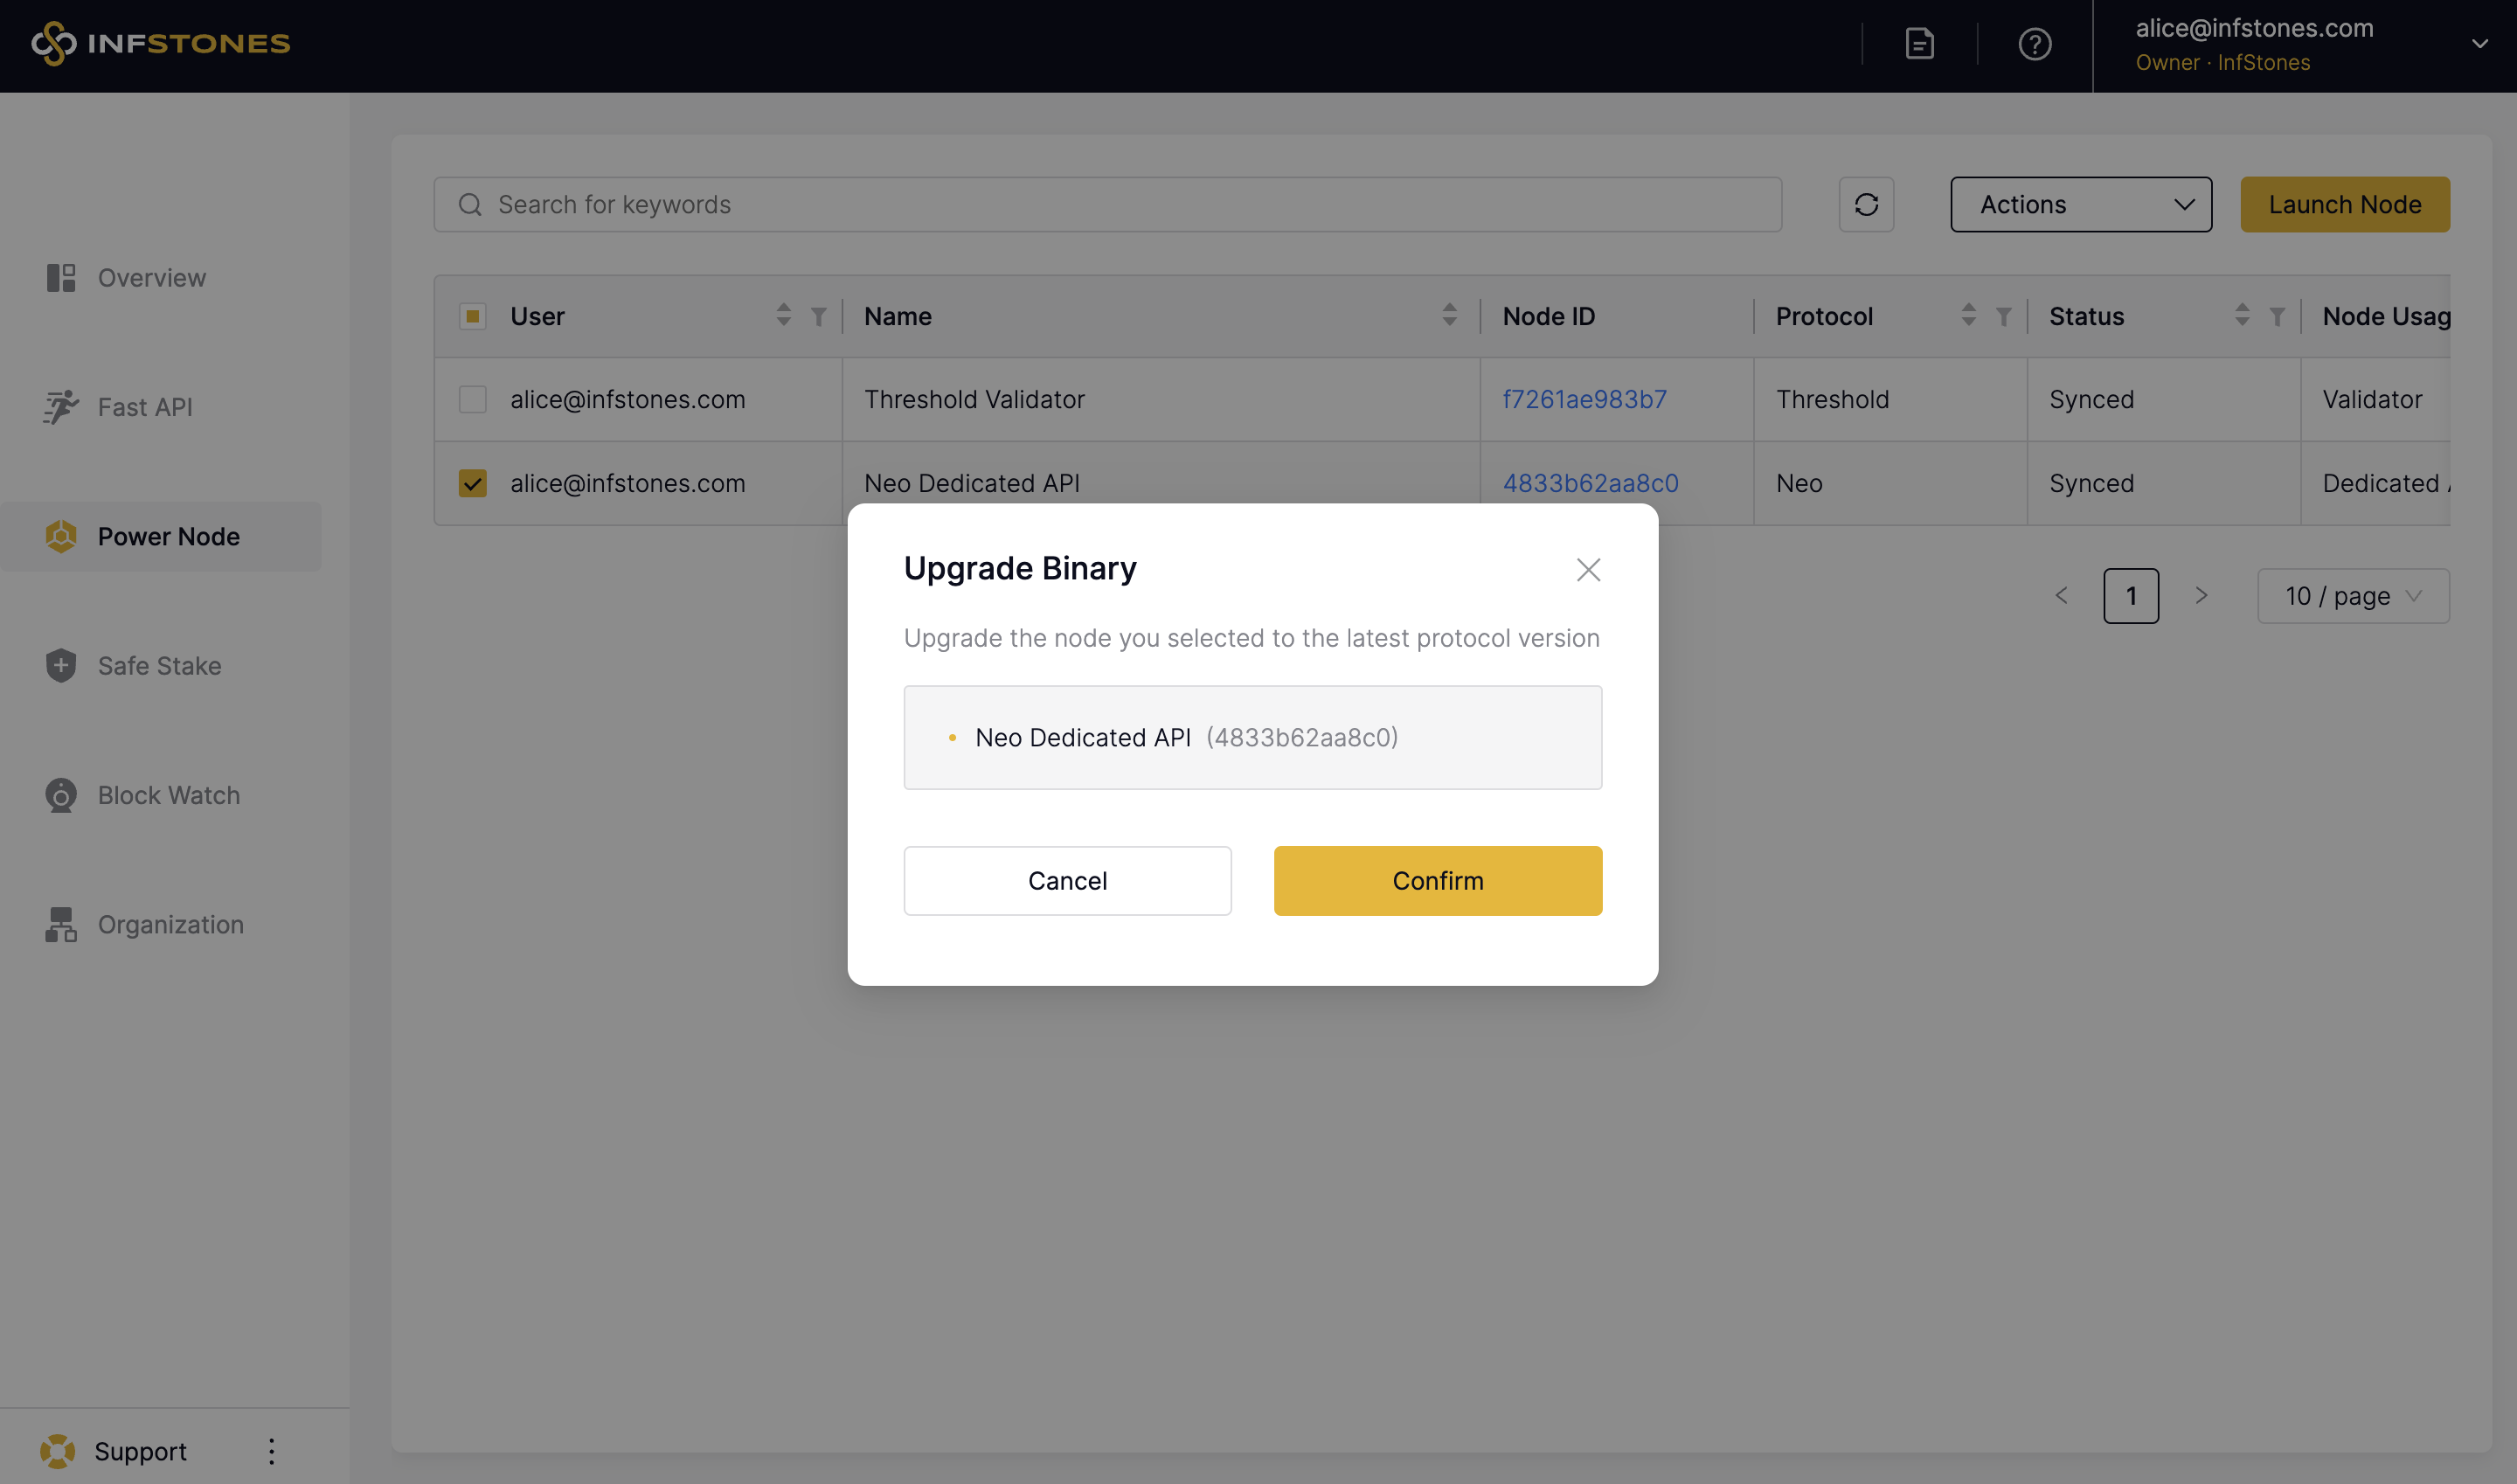Click the help question mark icon
This screenshot has width=2517, height=1484.
tap(2034, 44)
